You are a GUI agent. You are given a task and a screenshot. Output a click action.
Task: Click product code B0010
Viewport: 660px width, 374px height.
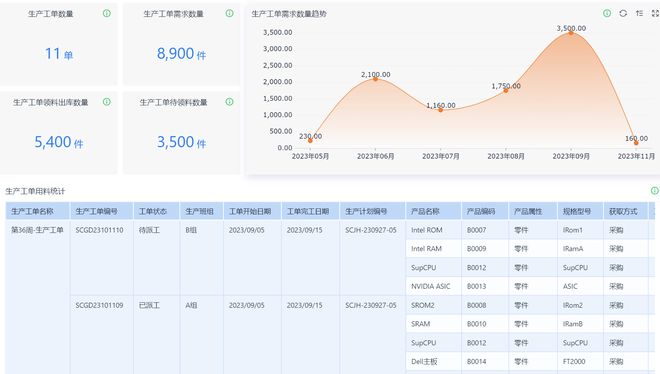(476, 324)
